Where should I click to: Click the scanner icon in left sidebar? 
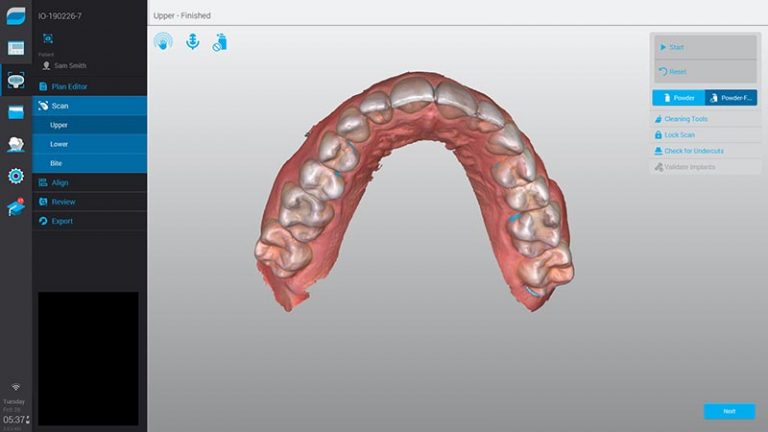click(16, 80)
